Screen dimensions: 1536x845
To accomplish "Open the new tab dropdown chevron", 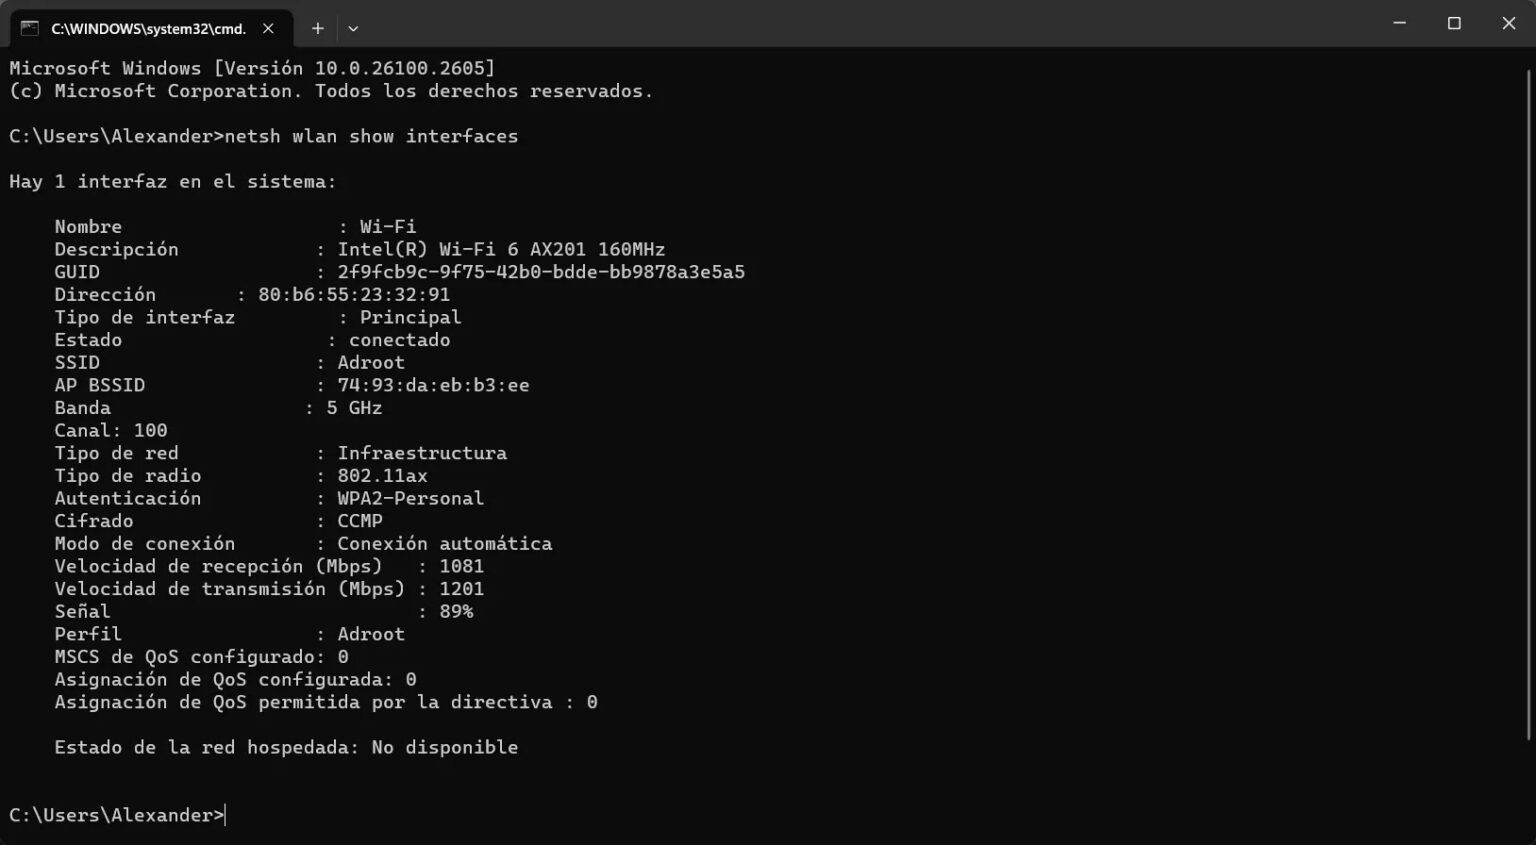I will pos(353,28).
